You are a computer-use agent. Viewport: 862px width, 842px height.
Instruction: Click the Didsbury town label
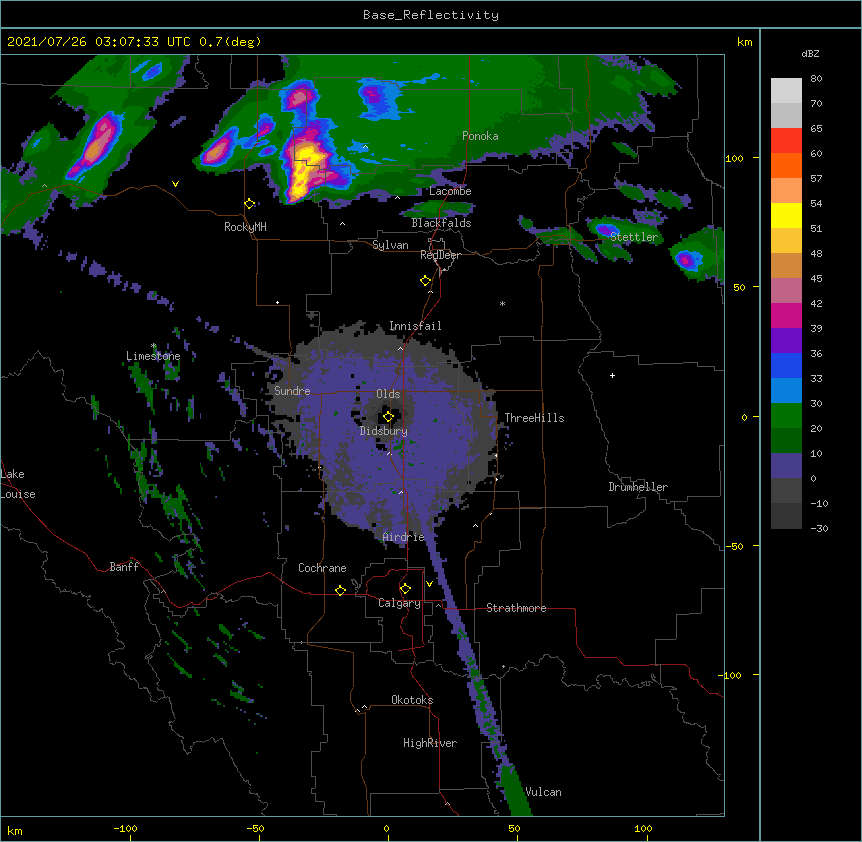pyautogui.click(x=383, y=431)
